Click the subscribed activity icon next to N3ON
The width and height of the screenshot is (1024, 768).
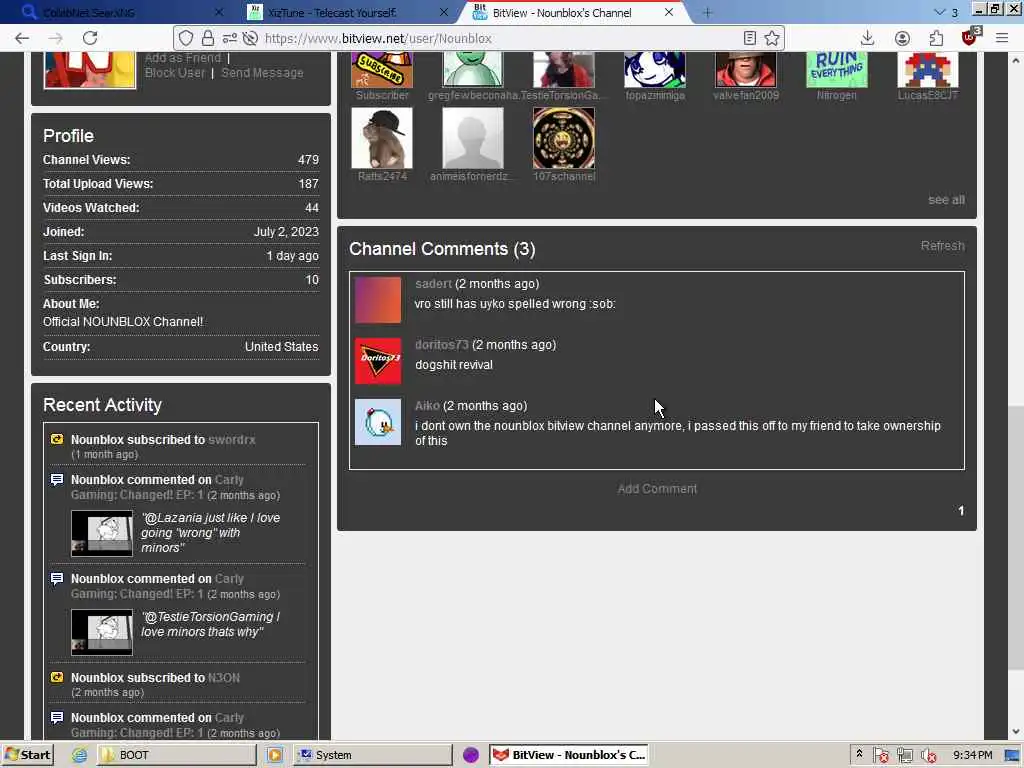pos(57,677)
